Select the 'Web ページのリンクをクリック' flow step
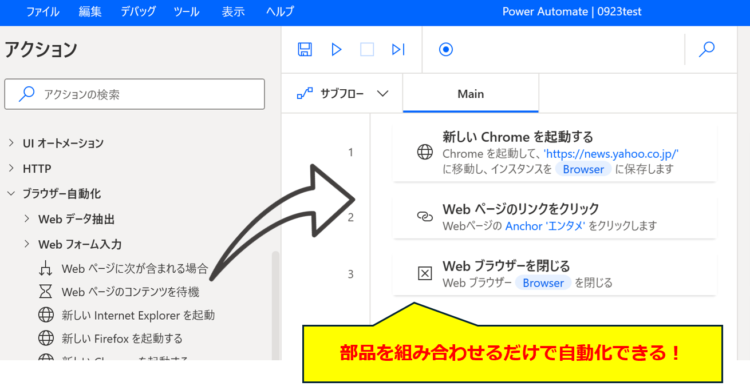This screenshot has width=750, height=390. (554, 217)
